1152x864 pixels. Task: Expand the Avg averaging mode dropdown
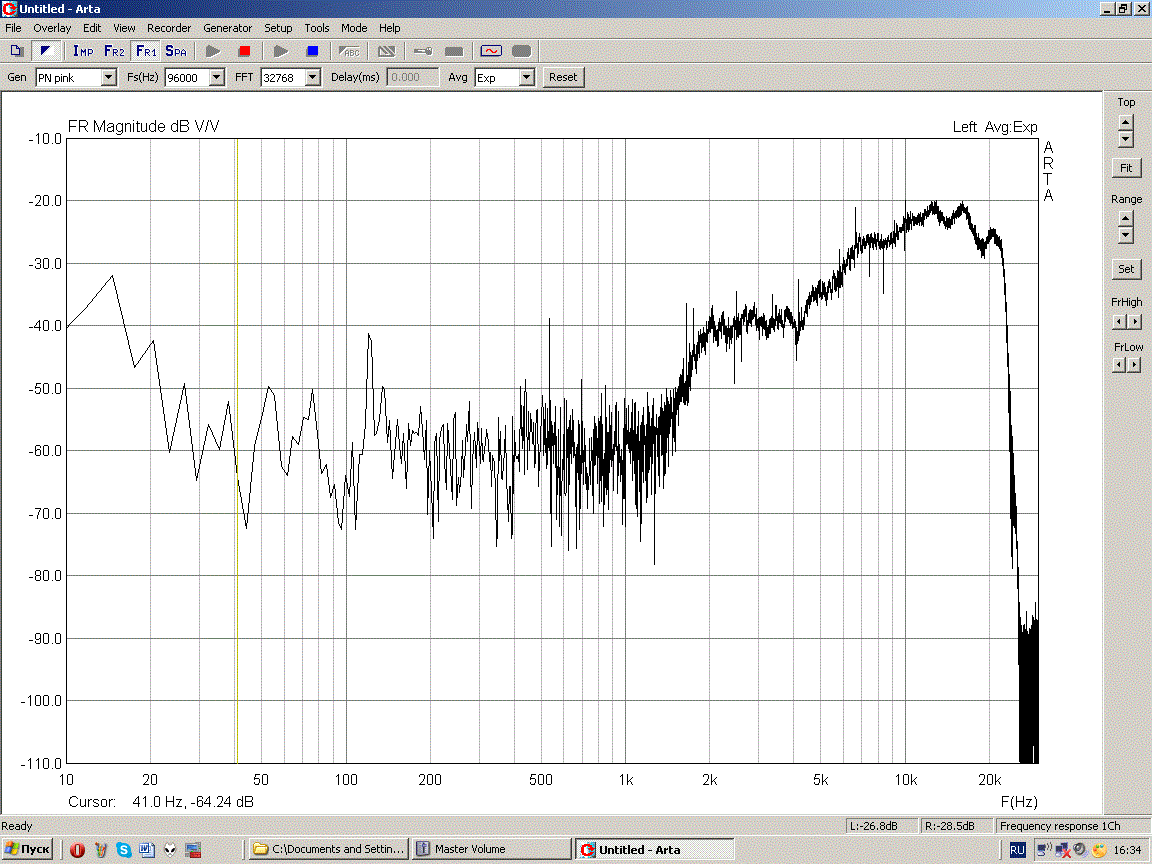click(x=526, y=77)
